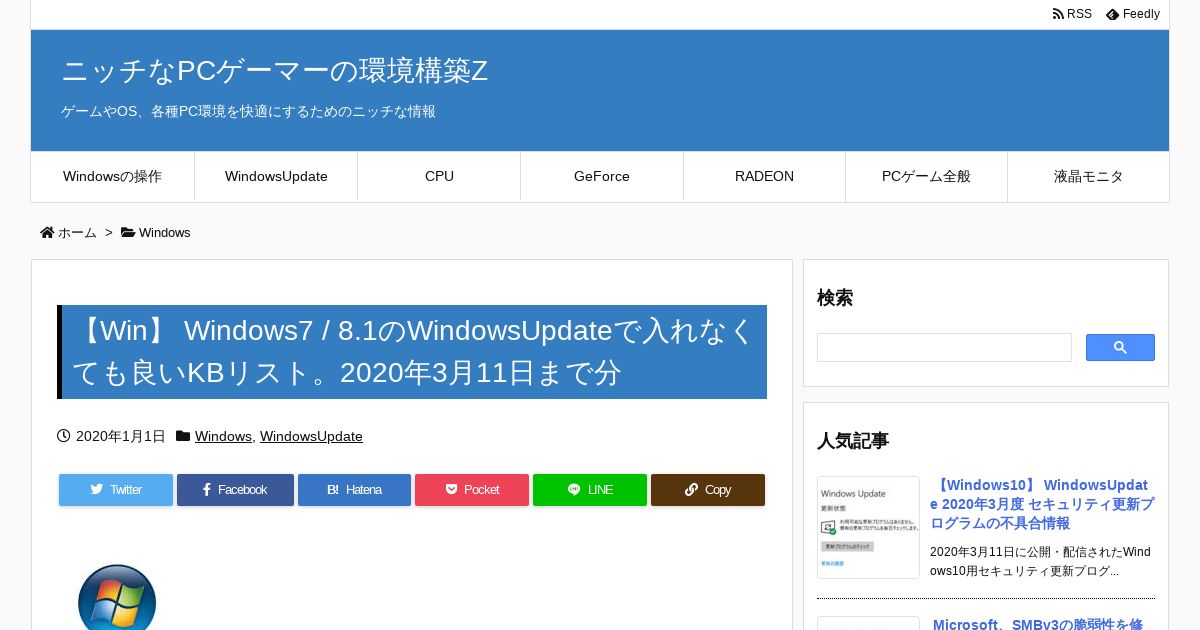Open the Windowsの操作 menu item
This screenshot has width=1200, height=630.
[x=112, y=176]
